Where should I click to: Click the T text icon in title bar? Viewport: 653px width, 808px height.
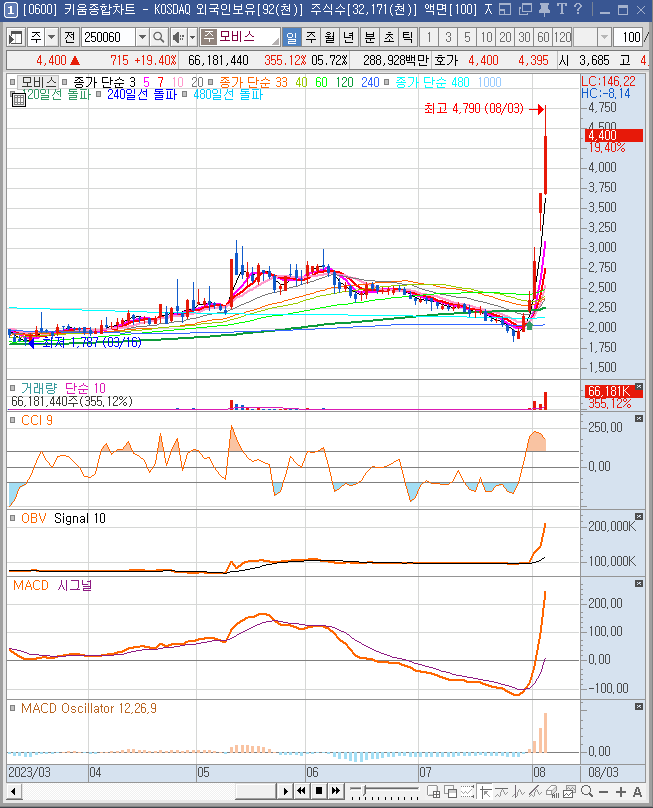[562, 9]
